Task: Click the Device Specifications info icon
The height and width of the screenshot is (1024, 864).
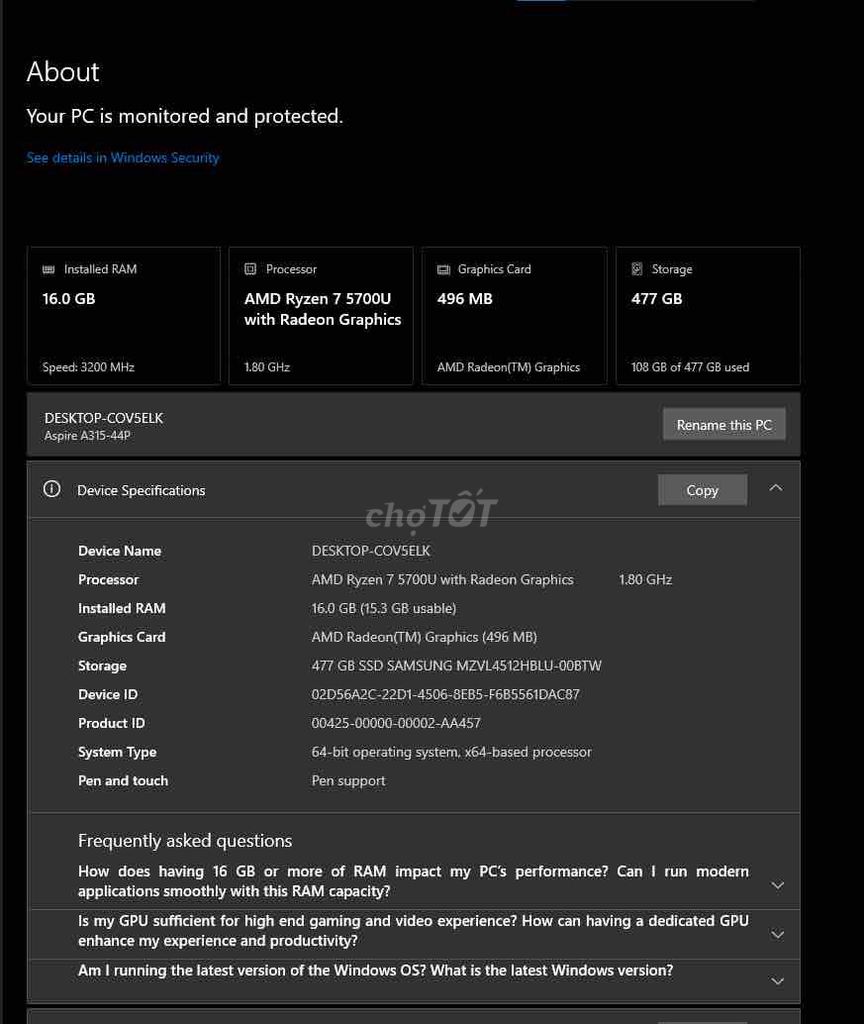Action: click(52, 489)
